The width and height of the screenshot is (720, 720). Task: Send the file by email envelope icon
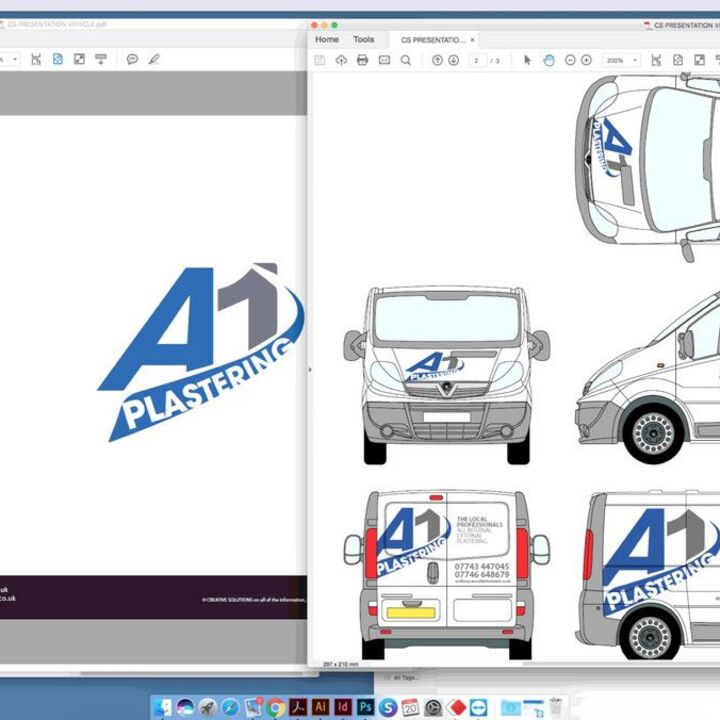tap(384, 60)
